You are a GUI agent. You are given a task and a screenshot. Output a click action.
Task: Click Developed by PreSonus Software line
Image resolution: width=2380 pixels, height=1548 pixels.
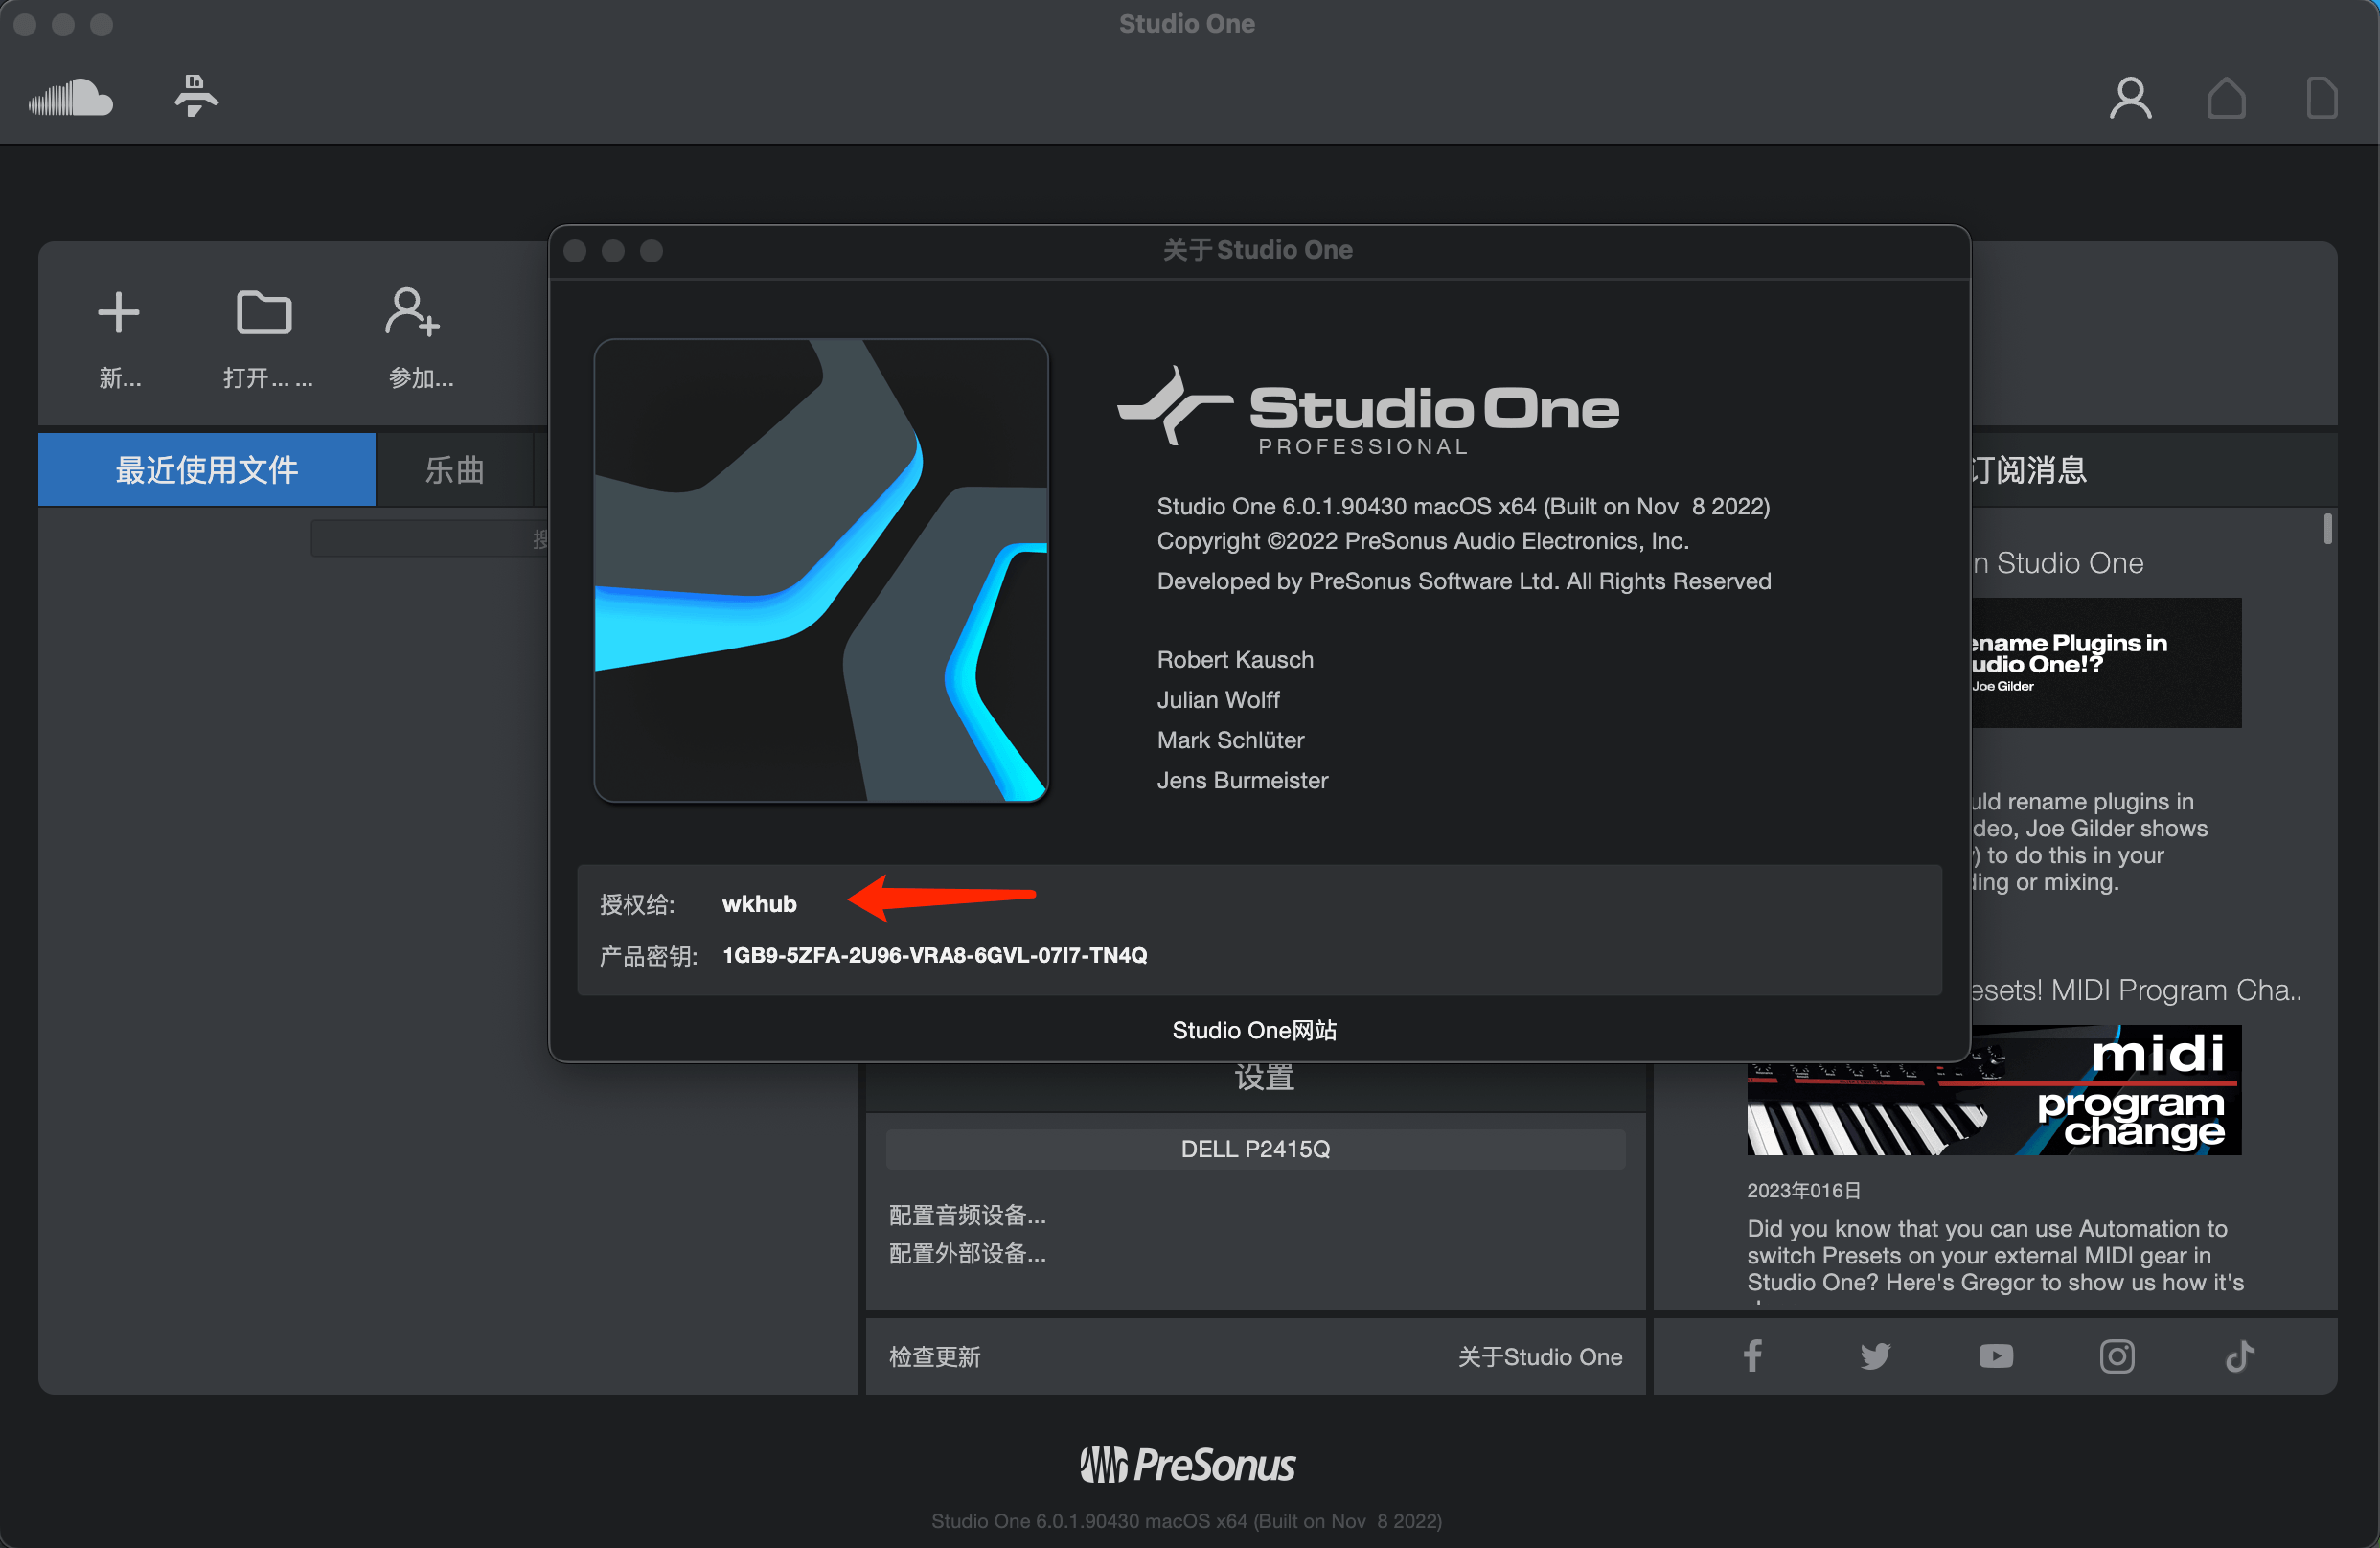(x=1464, y=581)
